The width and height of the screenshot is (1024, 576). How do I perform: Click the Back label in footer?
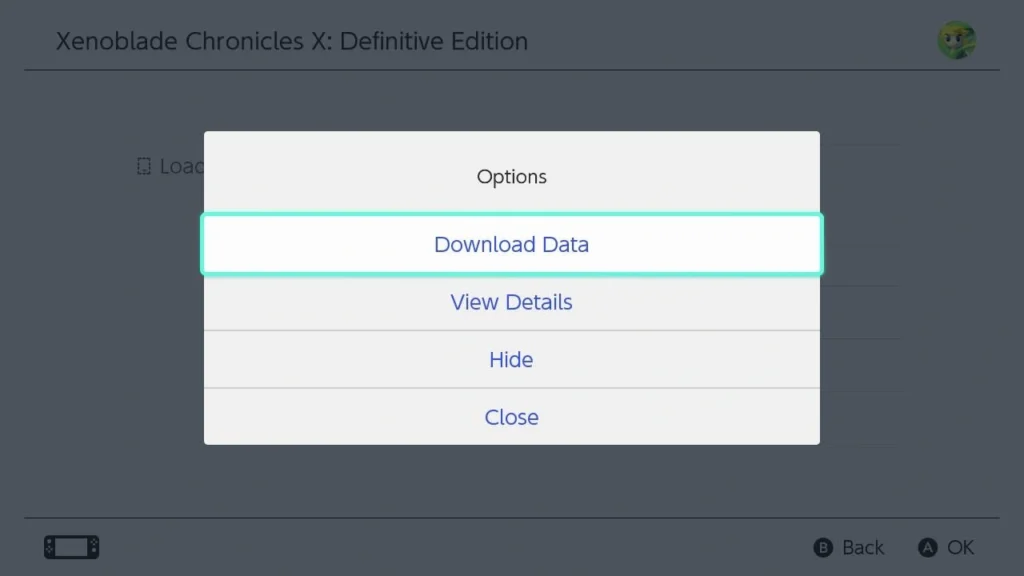pyautogui.click(x=863, y=547)
